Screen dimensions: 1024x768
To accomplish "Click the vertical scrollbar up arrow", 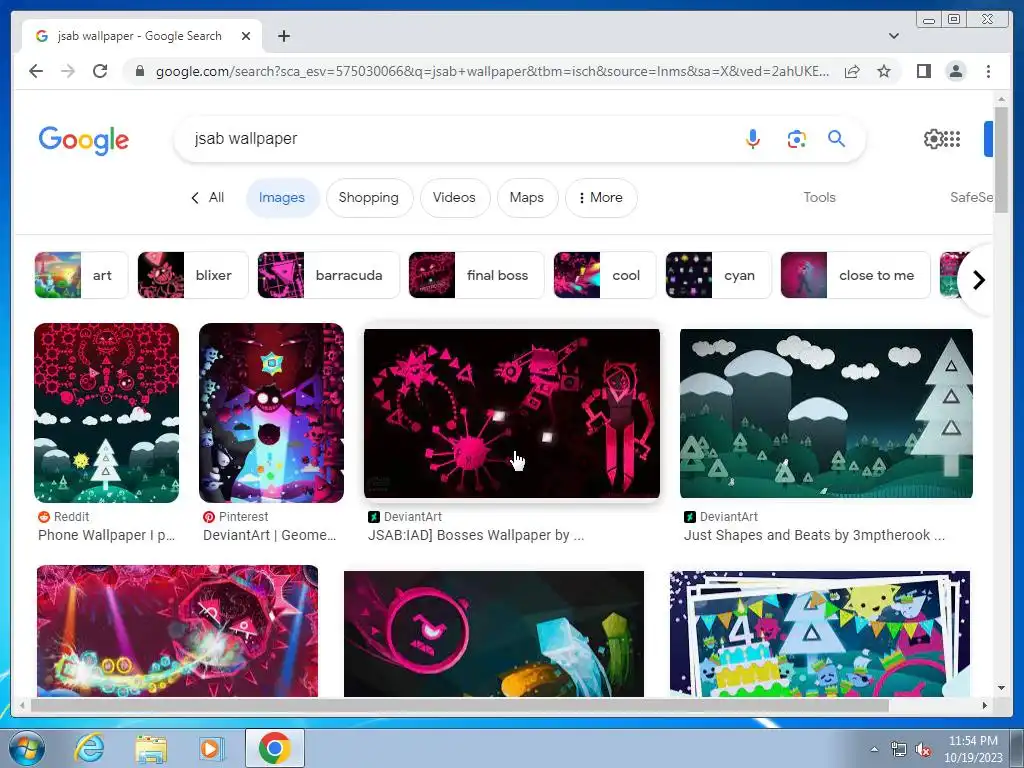I will (1001, 99).
